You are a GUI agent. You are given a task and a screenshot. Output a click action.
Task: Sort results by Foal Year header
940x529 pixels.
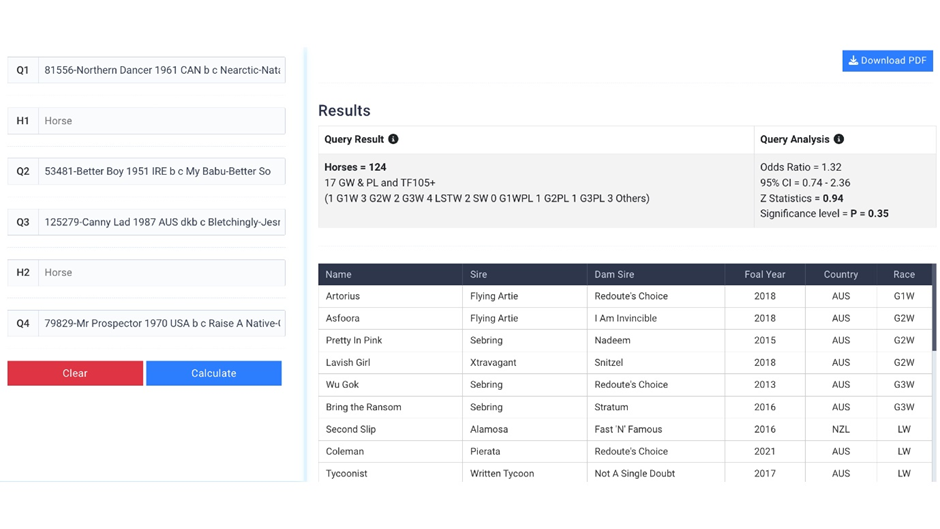click(764, 274)
